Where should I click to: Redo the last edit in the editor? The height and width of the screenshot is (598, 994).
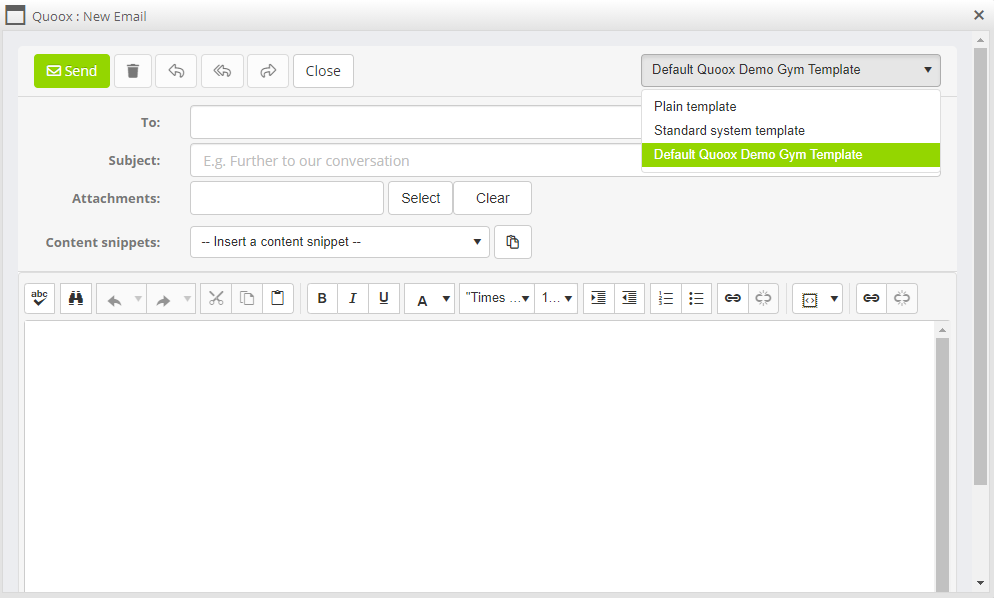163,299
